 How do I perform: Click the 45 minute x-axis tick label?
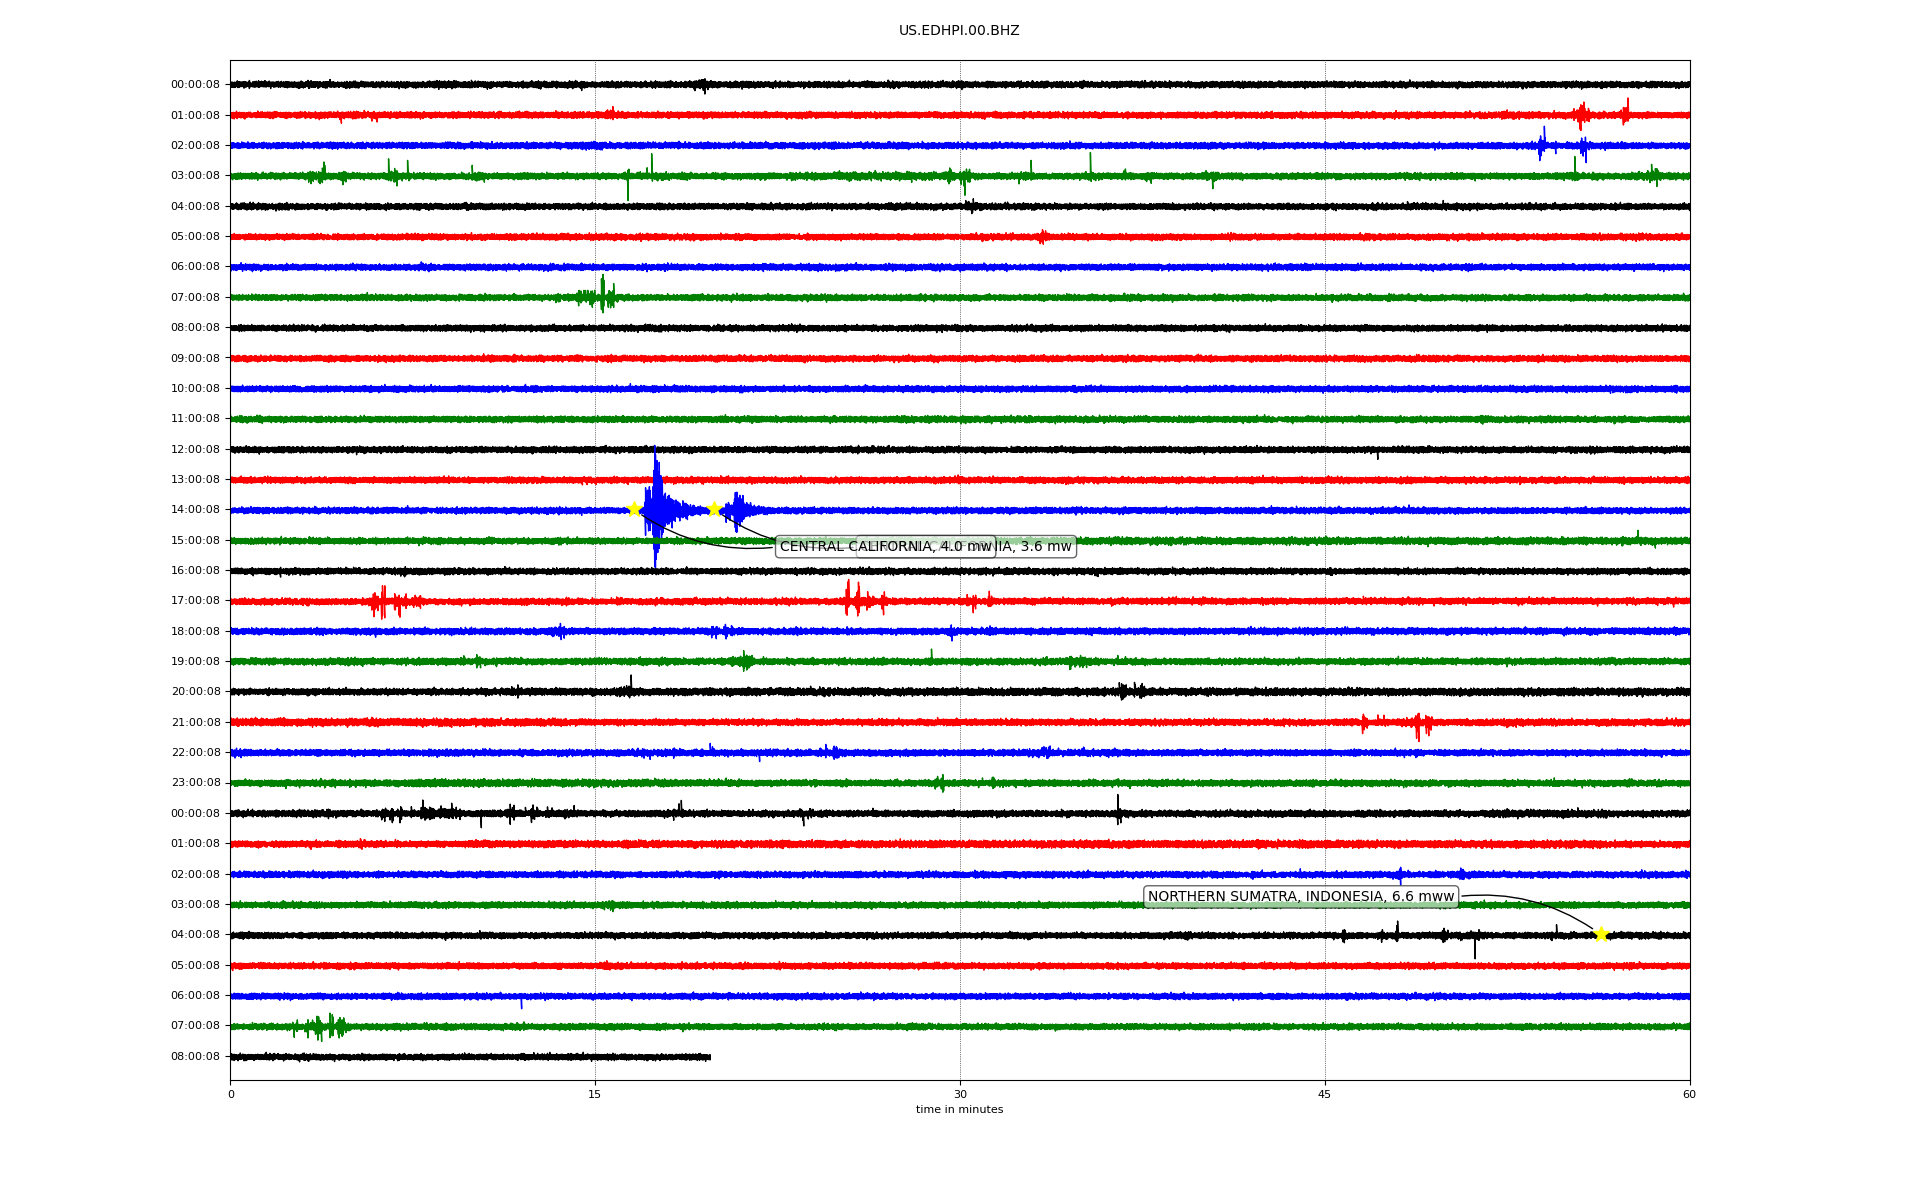[x=1325, y=1094]
